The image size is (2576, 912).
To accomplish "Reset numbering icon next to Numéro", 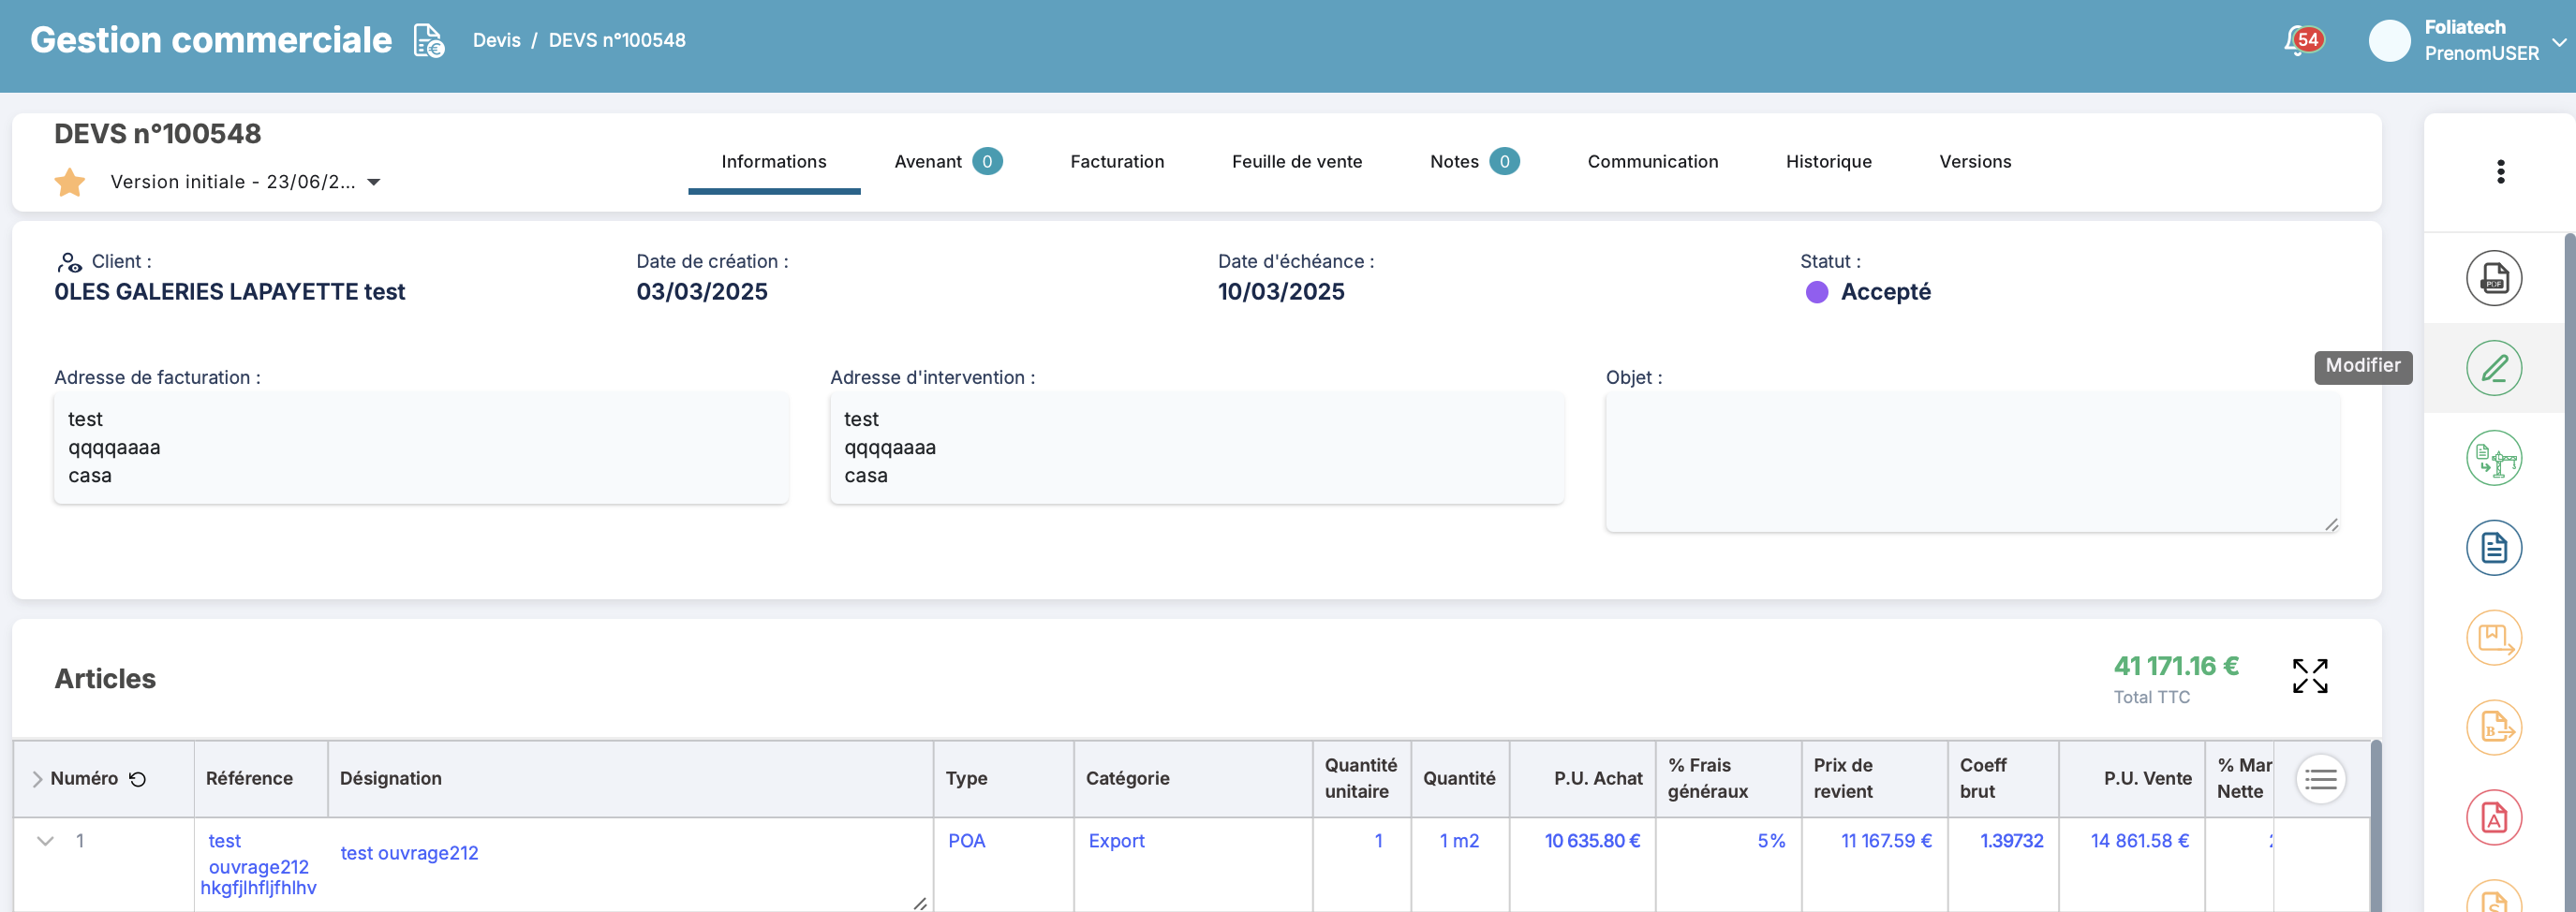I will [x=138, y=779].
